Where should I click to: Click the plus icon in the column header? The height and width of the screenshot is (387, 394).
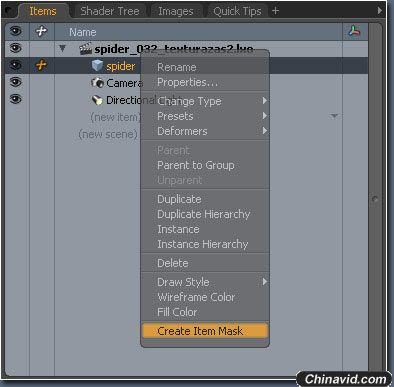click(41, 31)
